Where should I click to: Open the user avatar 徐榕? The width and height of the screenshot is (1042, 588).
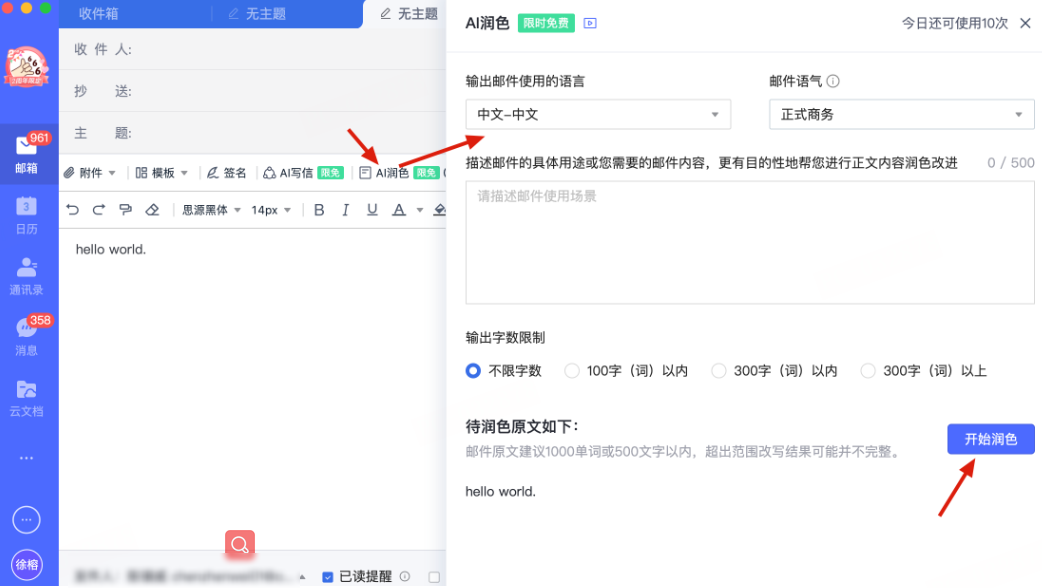click(27, 565)
